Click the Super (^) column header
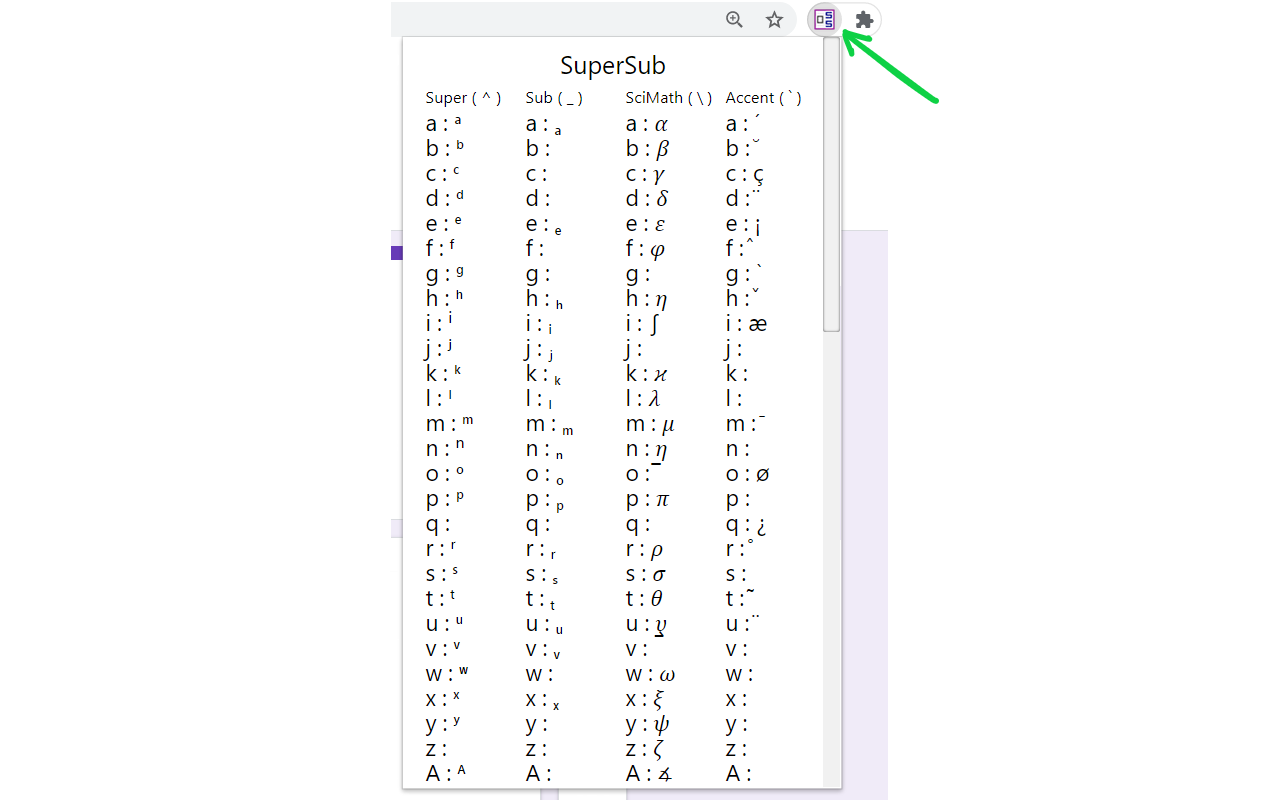1280x800 pixels. (464, 97)
